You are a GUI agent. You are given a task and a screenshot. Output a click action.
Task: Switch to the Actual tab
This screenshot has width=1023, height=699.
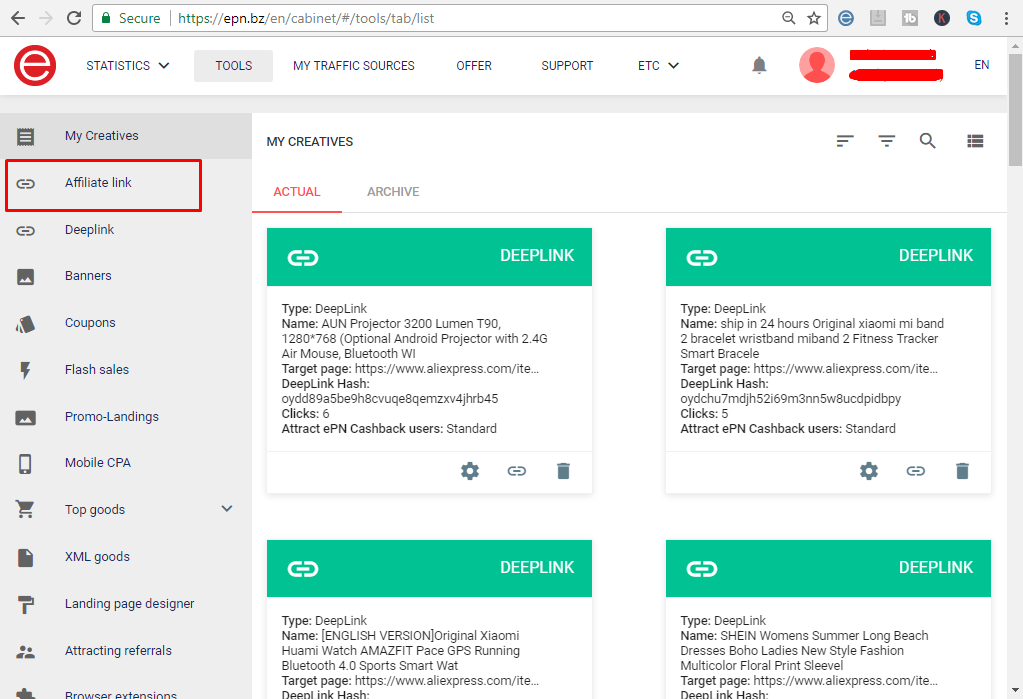(297, 192)
